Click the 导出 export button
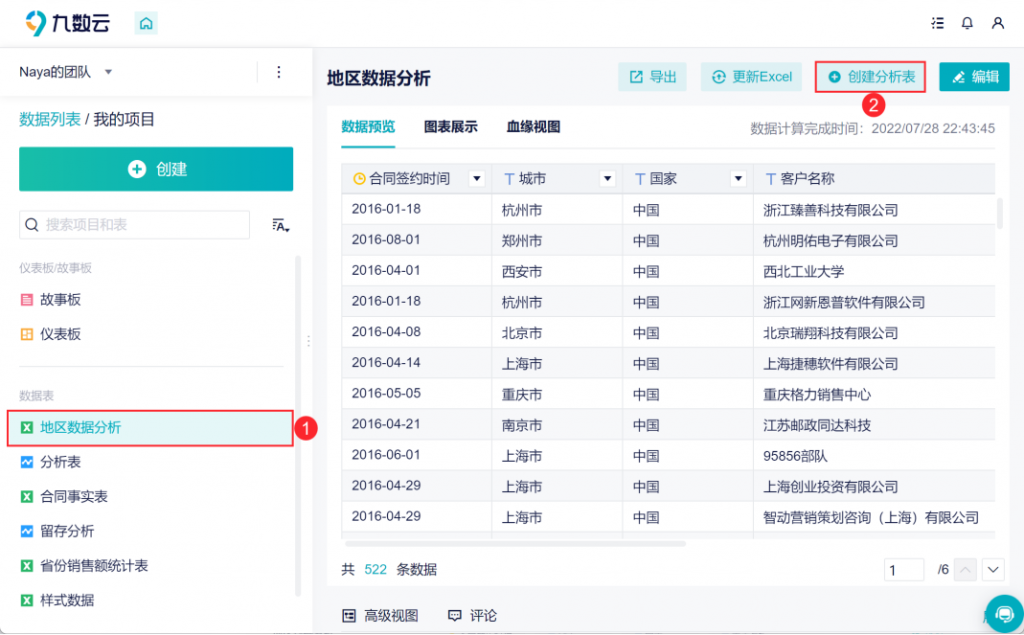This screenshot has width=1024, height=635. [x=652, y=77]
